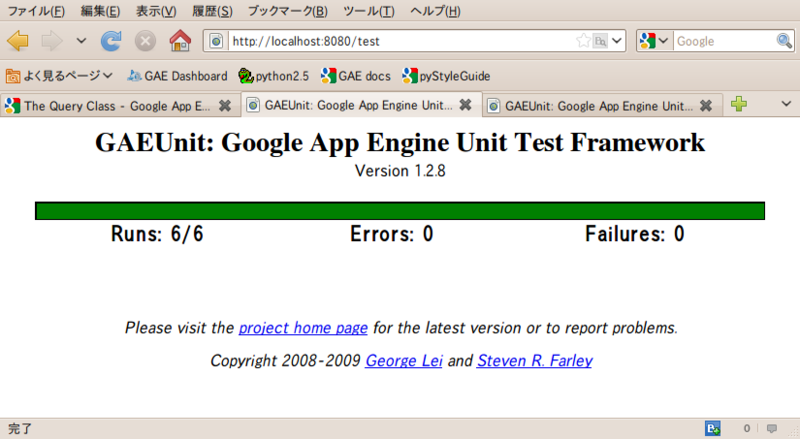Close the active GAEUnit tab

tap(465, 105)
